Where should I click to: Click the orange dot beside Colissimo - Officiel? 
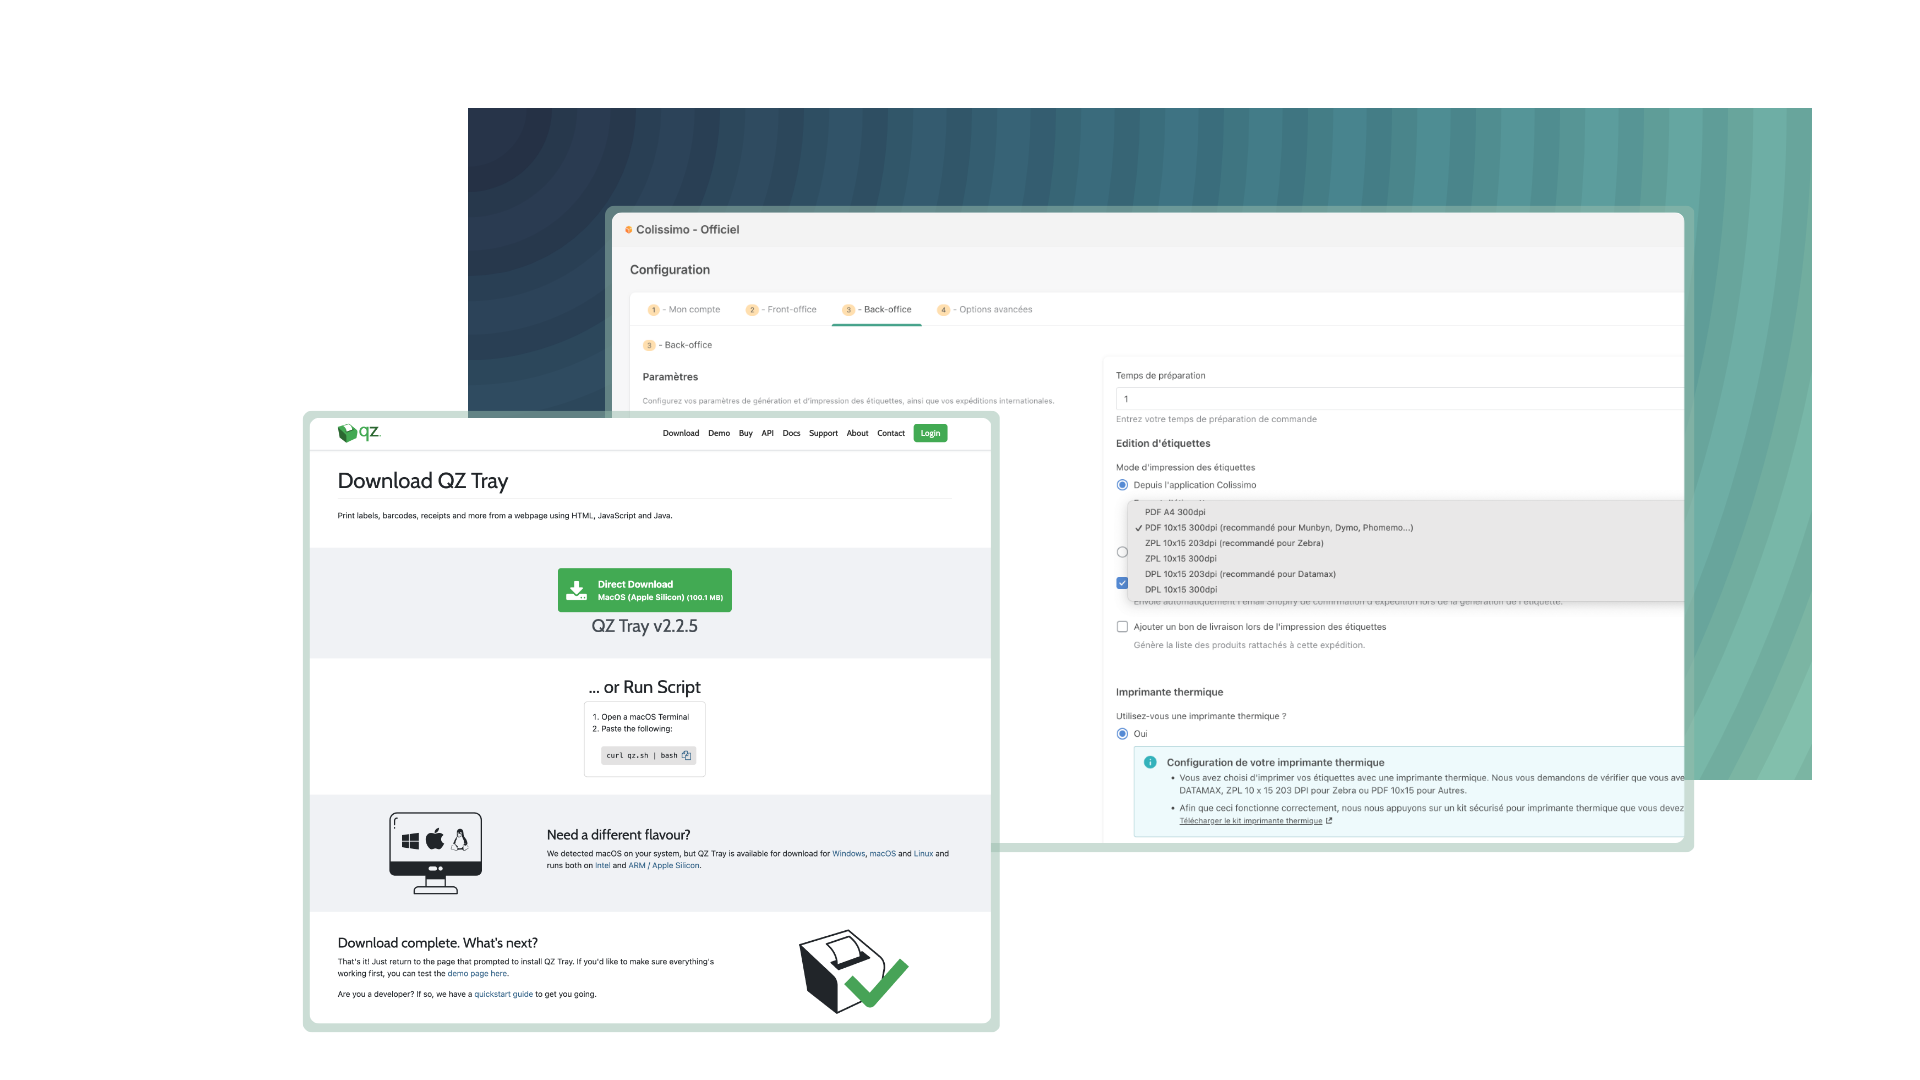tap(628, 230)
